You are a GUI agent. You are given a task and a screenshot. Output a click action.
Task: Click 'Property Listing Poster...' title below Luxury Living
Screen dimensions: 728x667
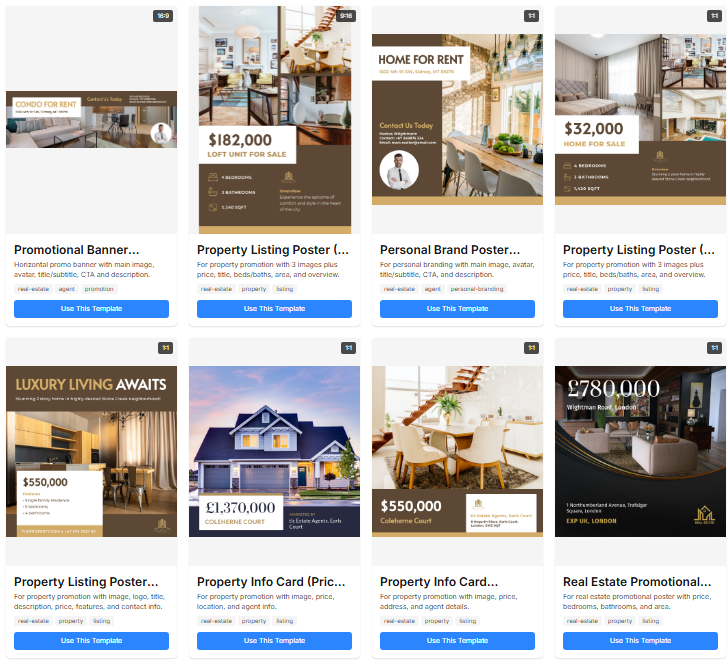(x=86, y=582)
